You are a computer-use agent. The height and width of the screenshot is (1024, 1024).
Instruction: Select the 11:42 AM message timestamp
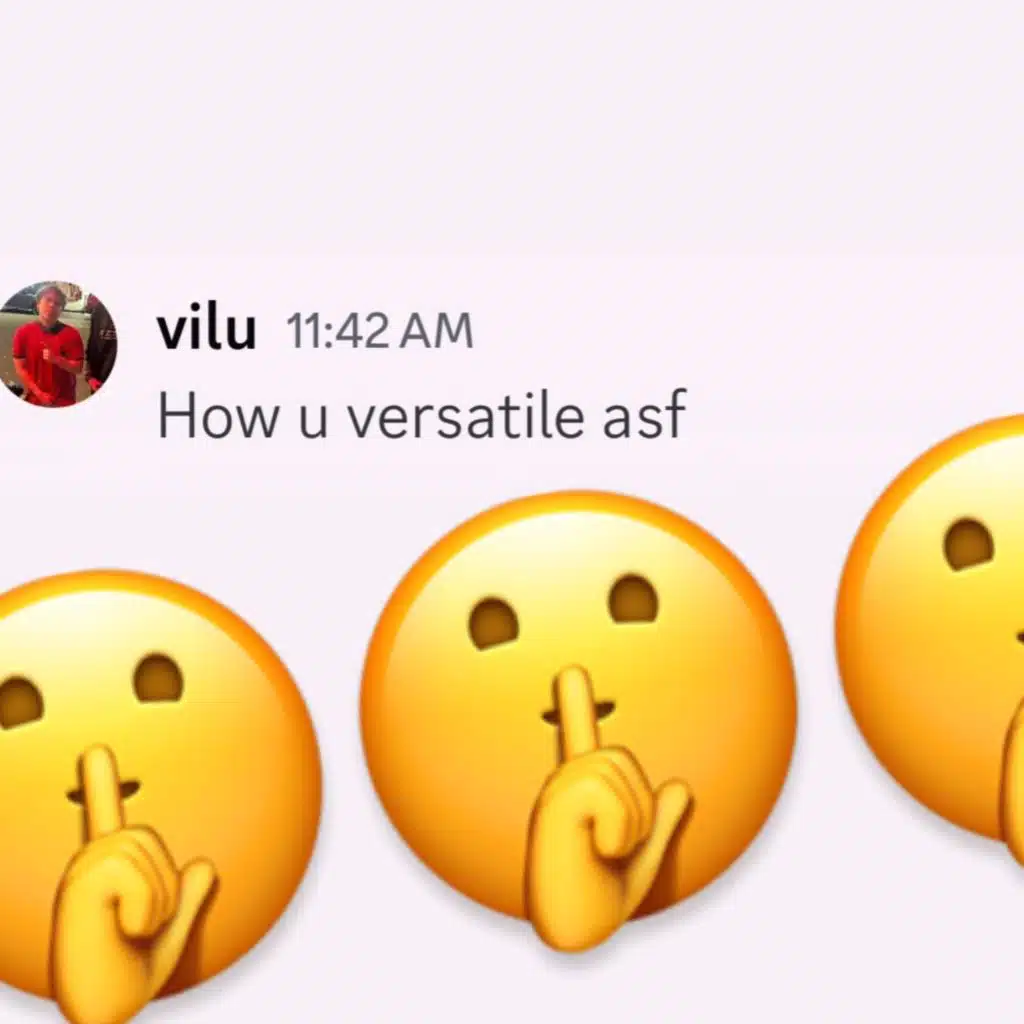(380, 332)
